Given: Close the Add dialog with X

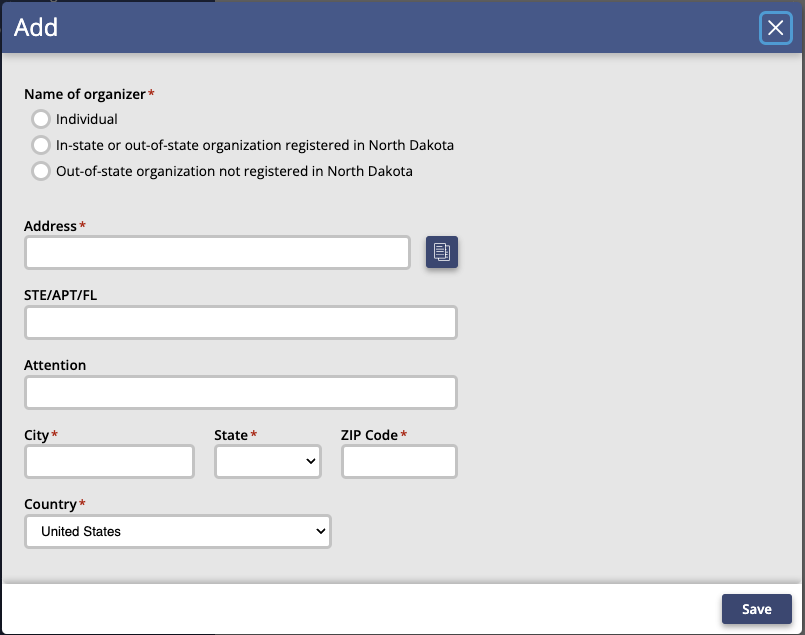Looking at the screenshot, I should pos(775,28).
